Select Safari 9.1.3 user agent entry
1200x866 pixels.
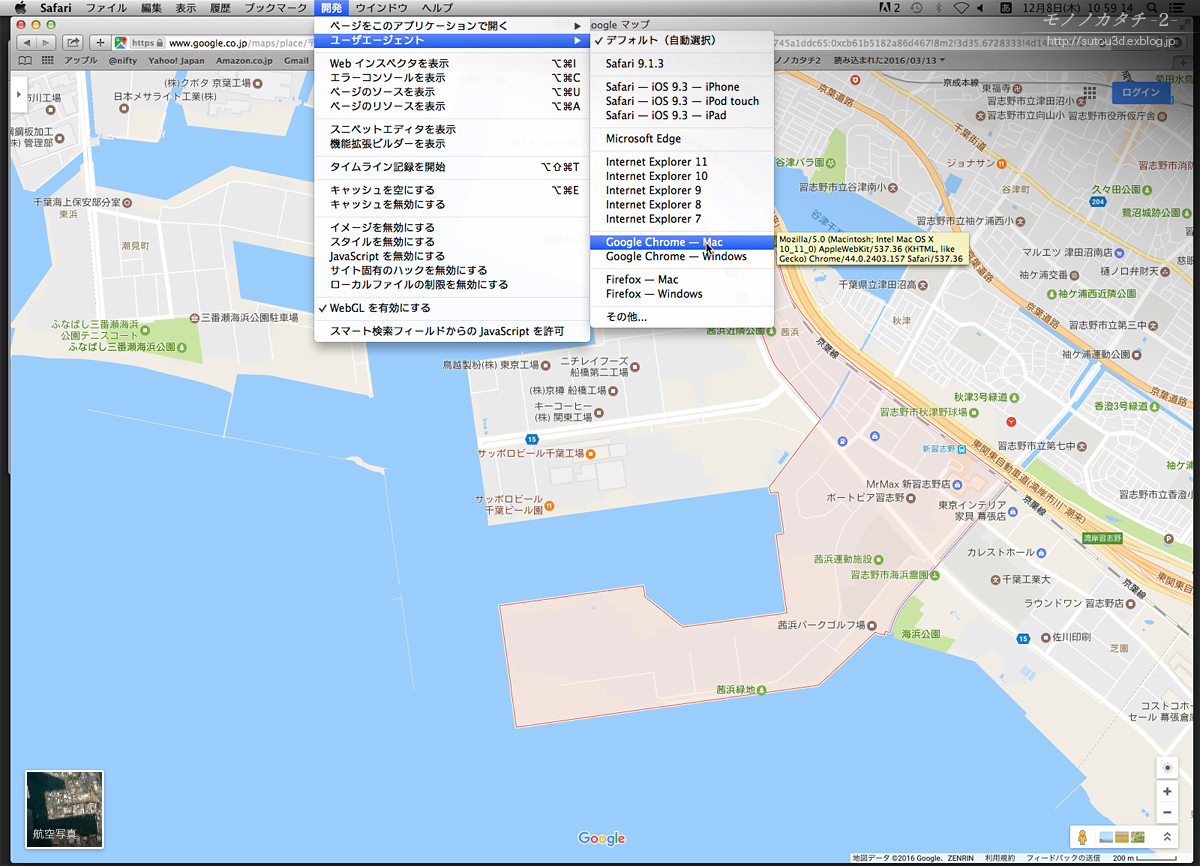(x=683, y=63)
